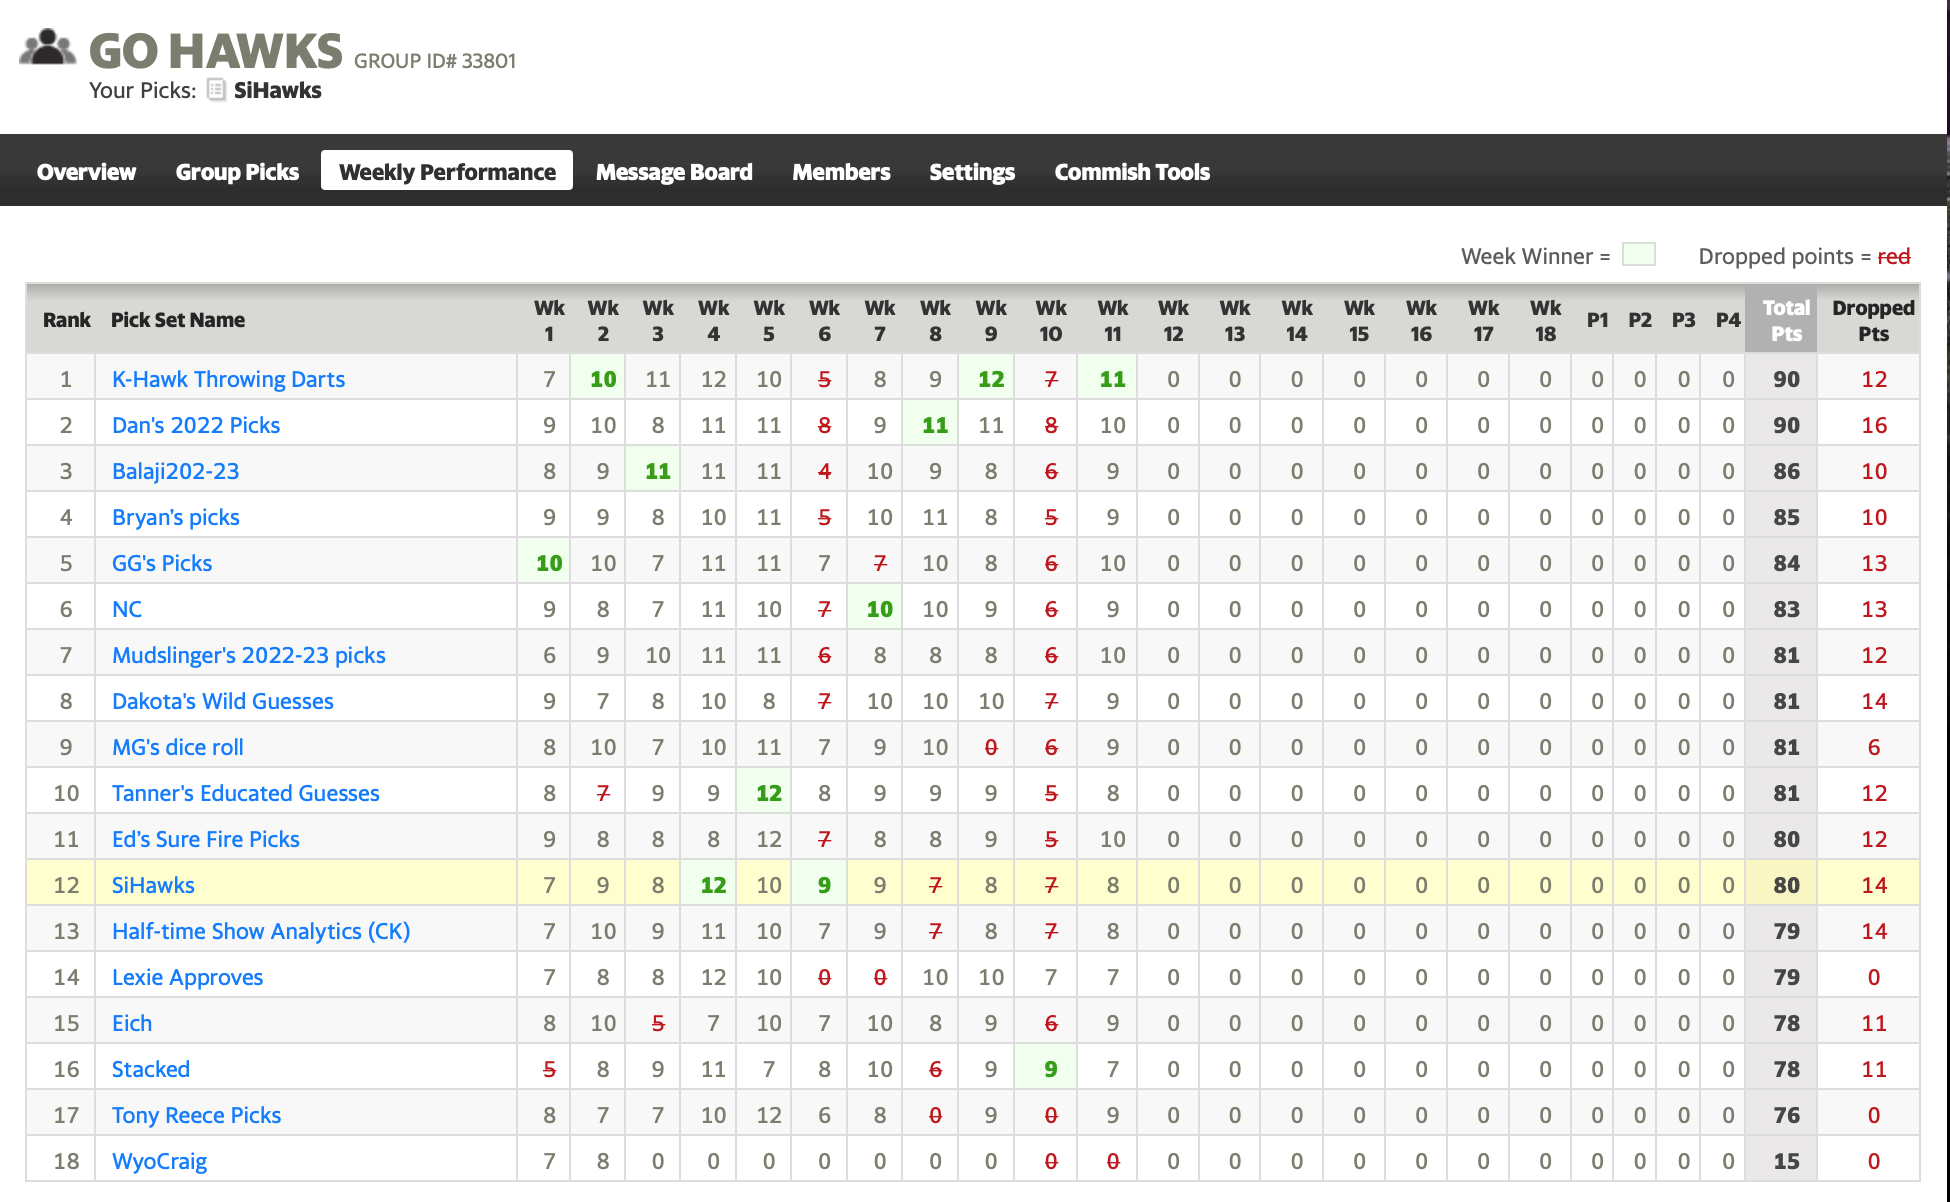Click K-Hawk Throwing Darts Wk 9 score 12

tap(991, 379)
